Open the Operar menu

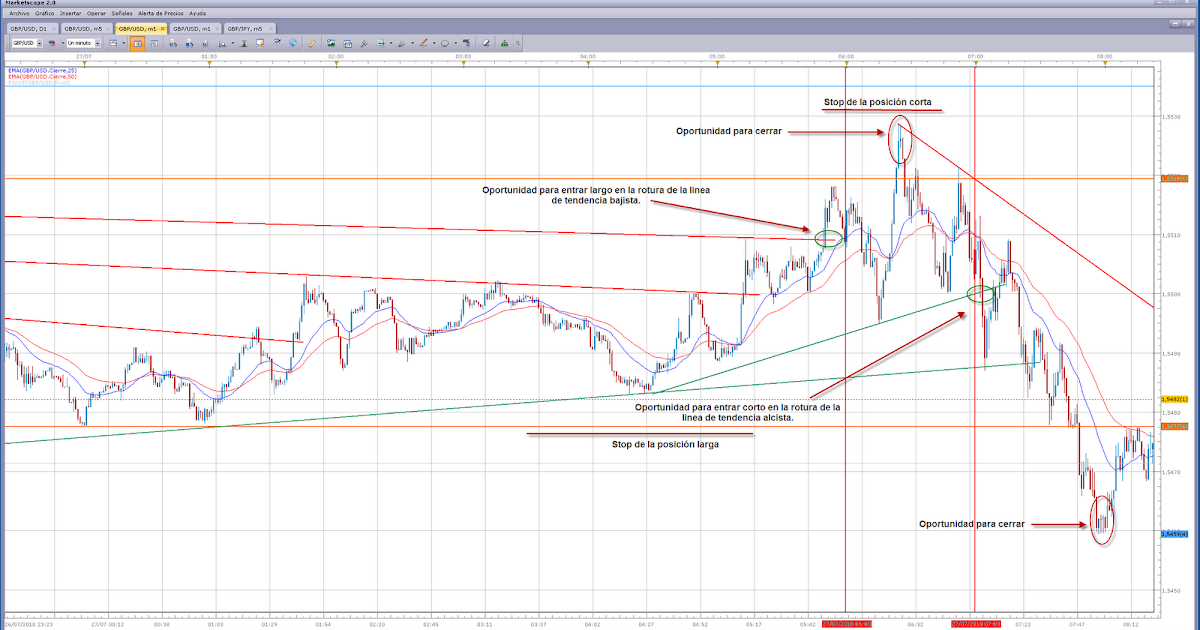96,13
